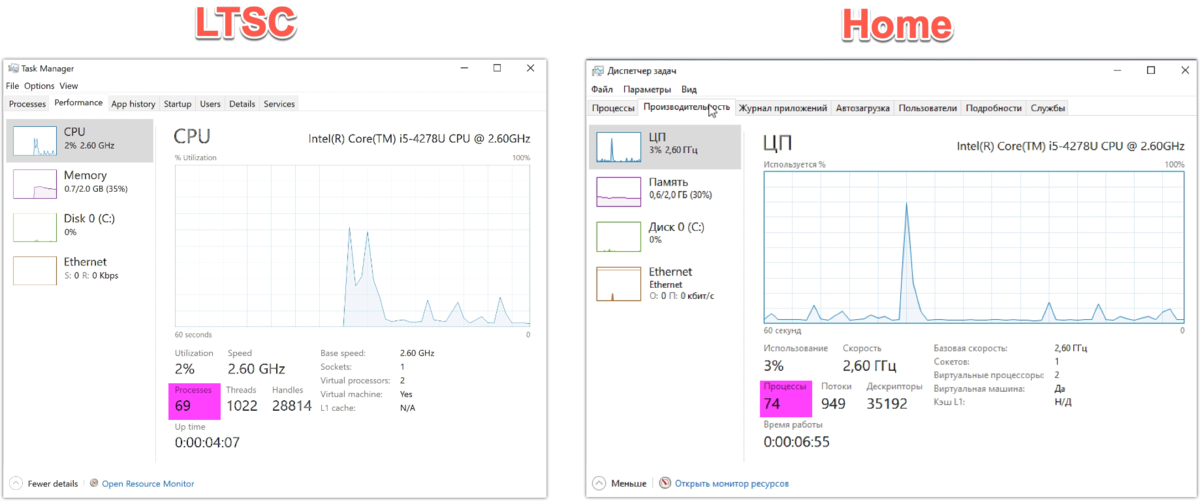
Task: Open Журнал приложений tab
Action: (x=782, y=108)
